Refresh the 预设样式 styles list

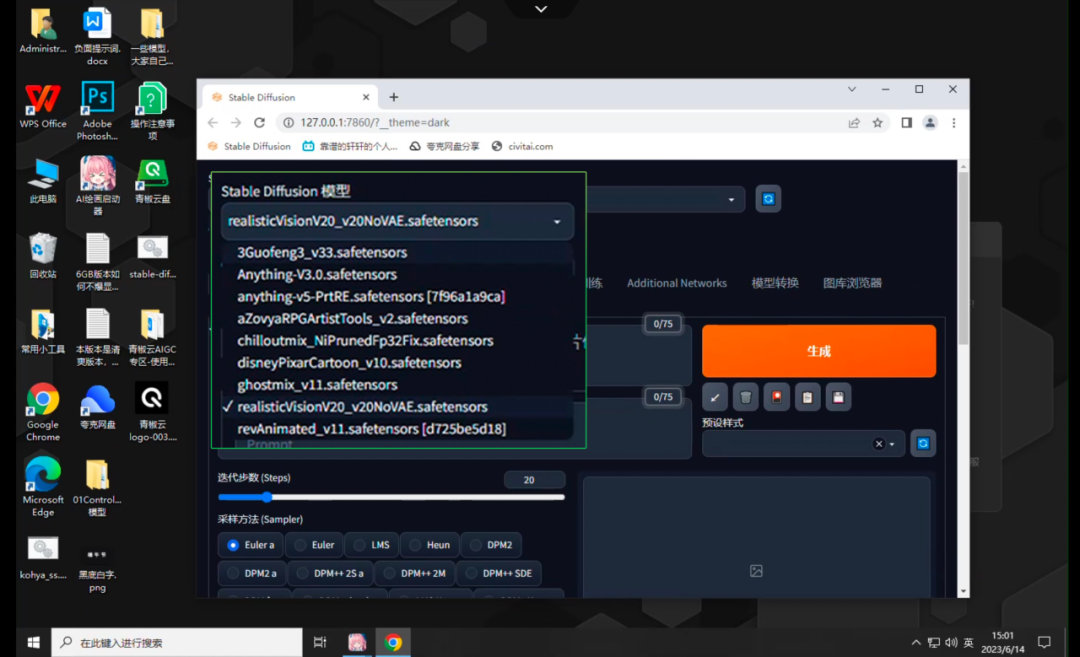pos(923,444)
